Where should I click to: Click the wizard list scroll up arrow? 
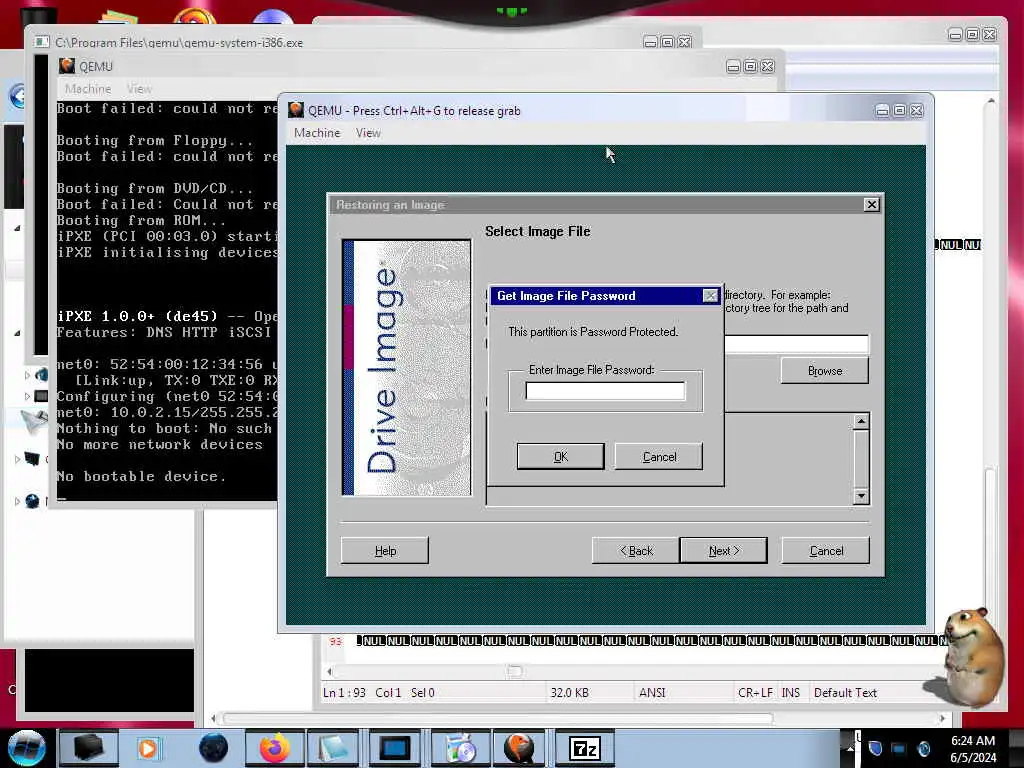click(x=861, y=421)
